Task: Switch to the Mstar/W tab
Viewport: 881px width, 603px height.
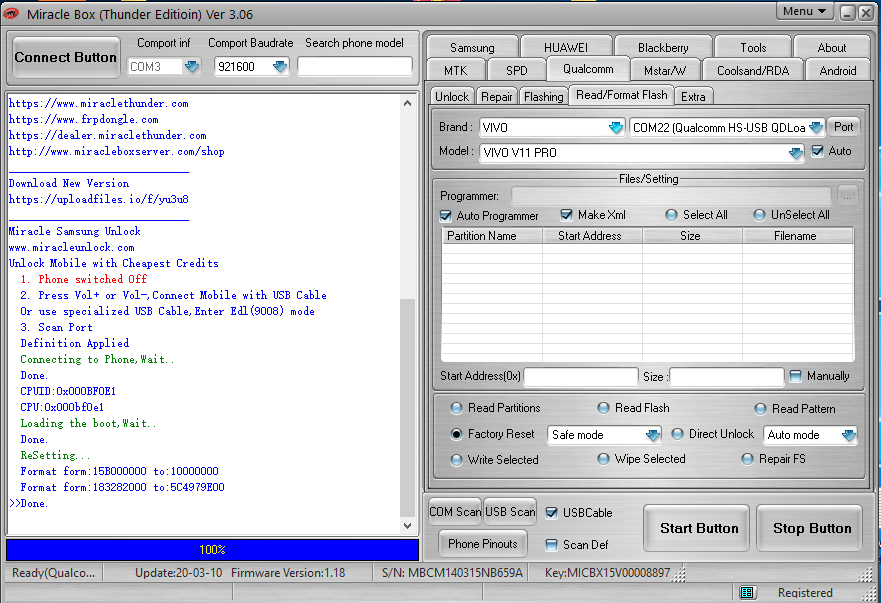Action: pyautogui.click(x=665, y=71)
